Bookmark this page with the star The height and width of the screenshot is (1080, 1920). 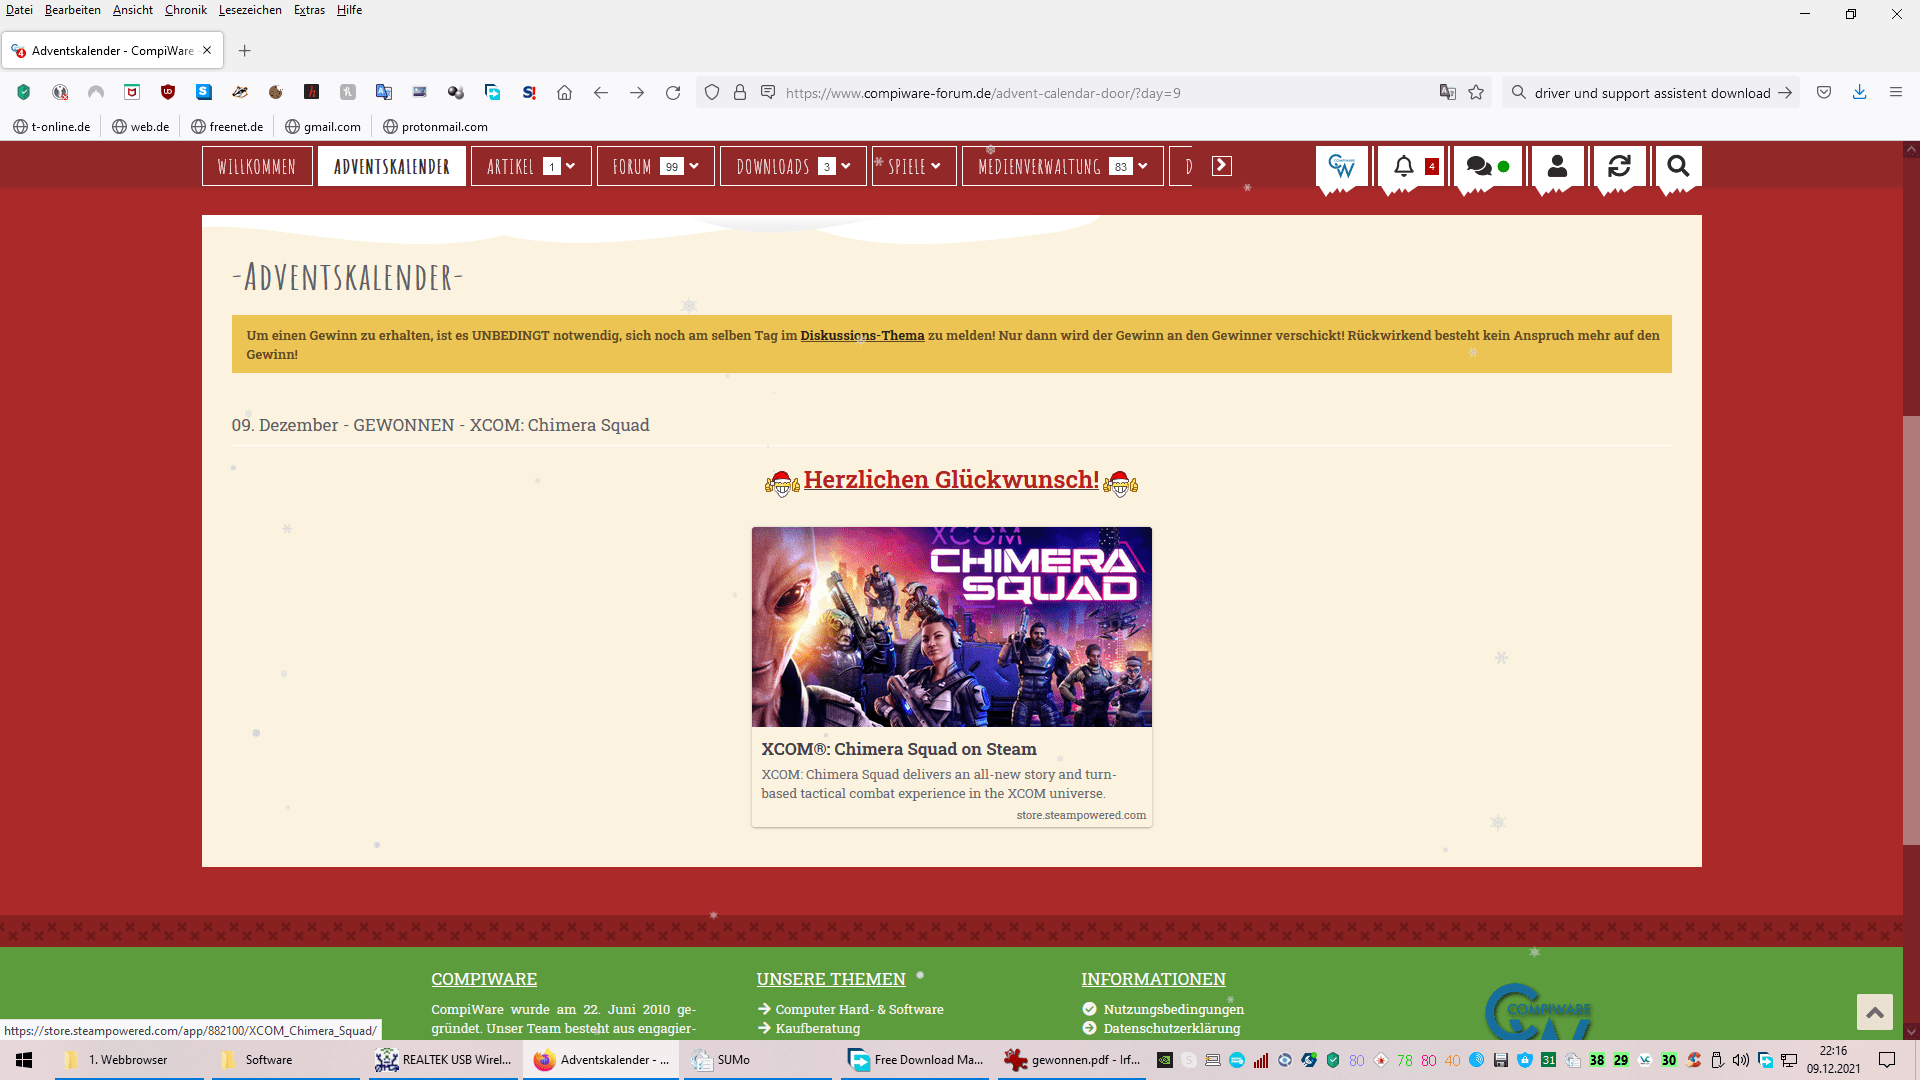[1476, 92]
